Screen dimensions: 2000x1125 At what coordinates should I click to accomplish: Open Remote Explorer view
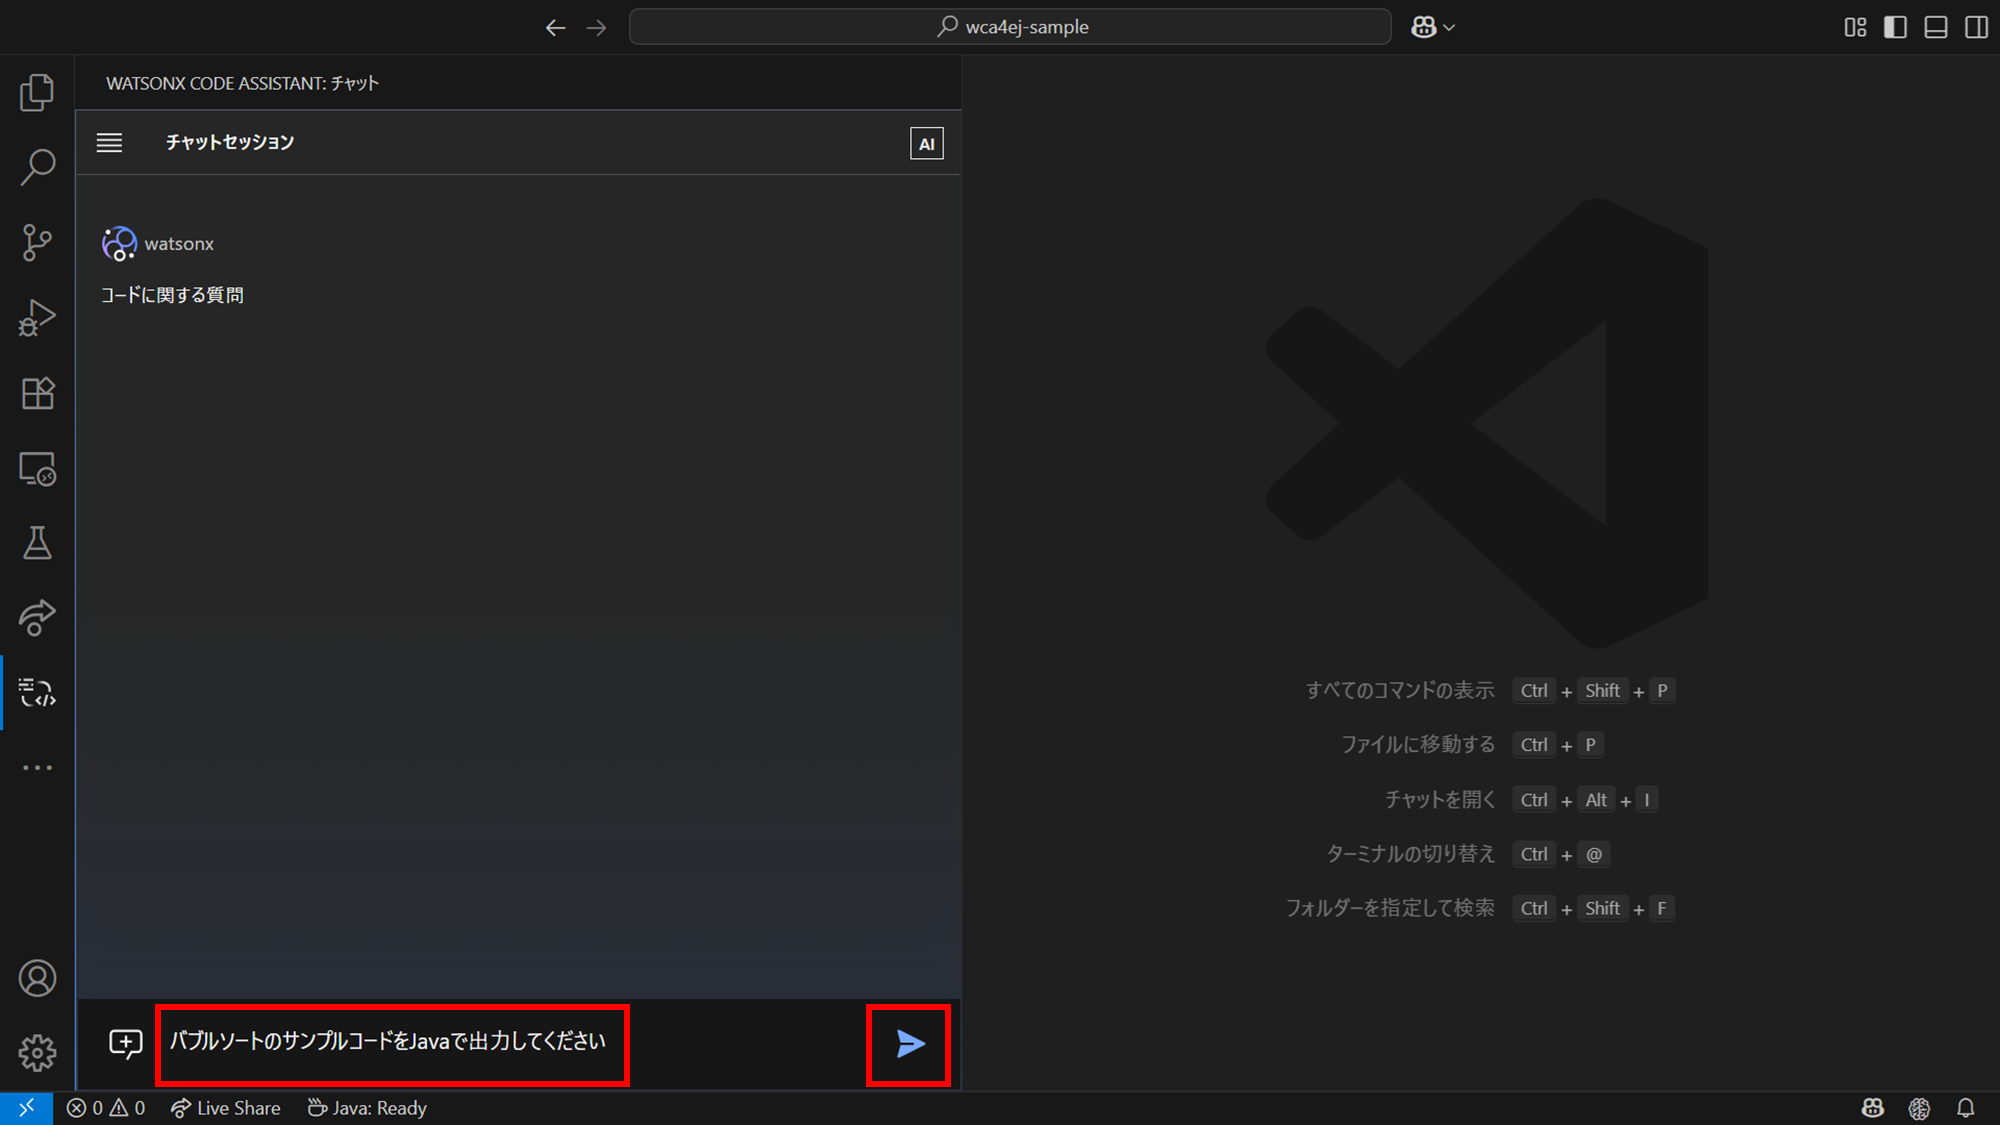[37, 468]
